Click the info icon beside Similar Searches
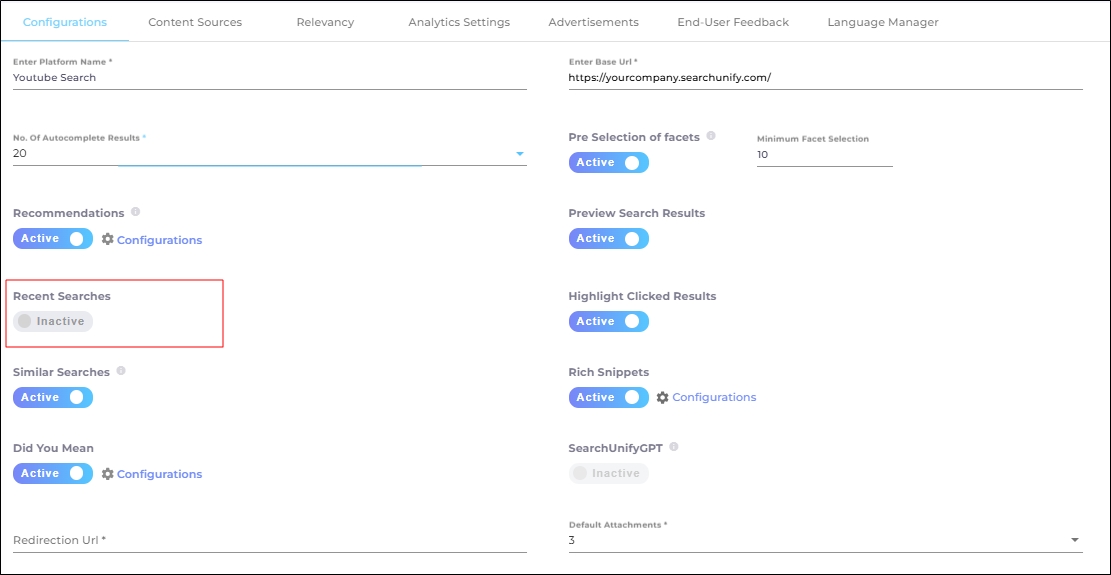Image resolution: width=1111 pixels, height=575 pixels. (x=121, y=371)
